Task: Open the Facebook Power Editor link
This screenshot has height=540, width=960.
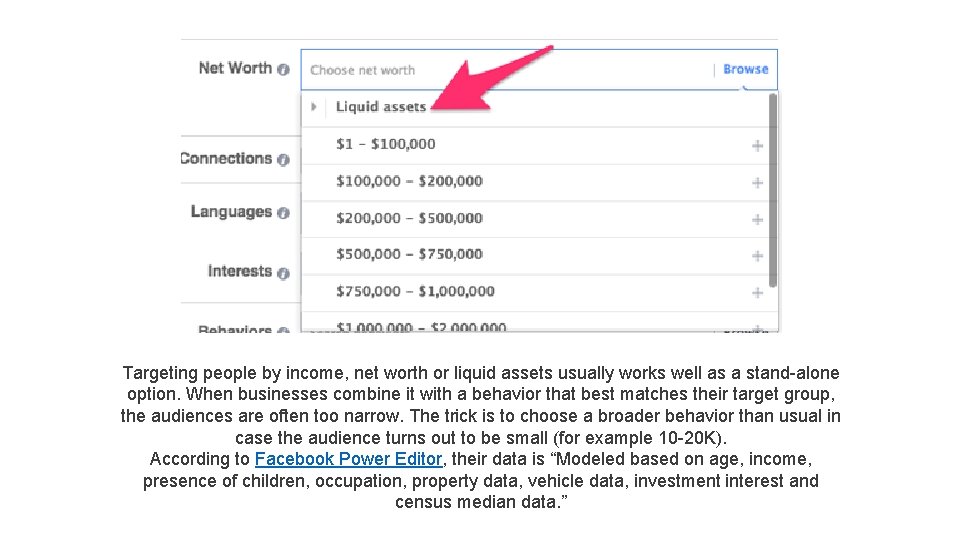Action: pos(348,459)
